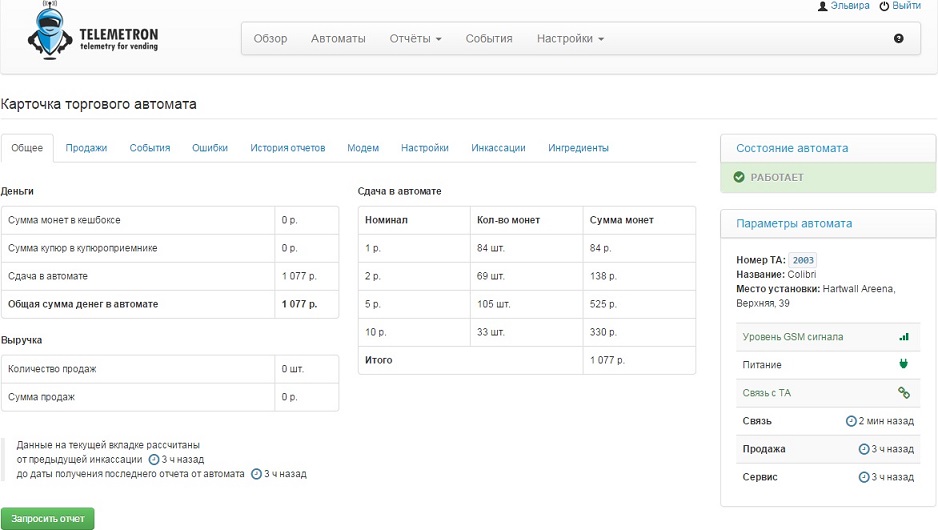
Task: Switch to the История отчетов tab
Action: click(288, 148)
